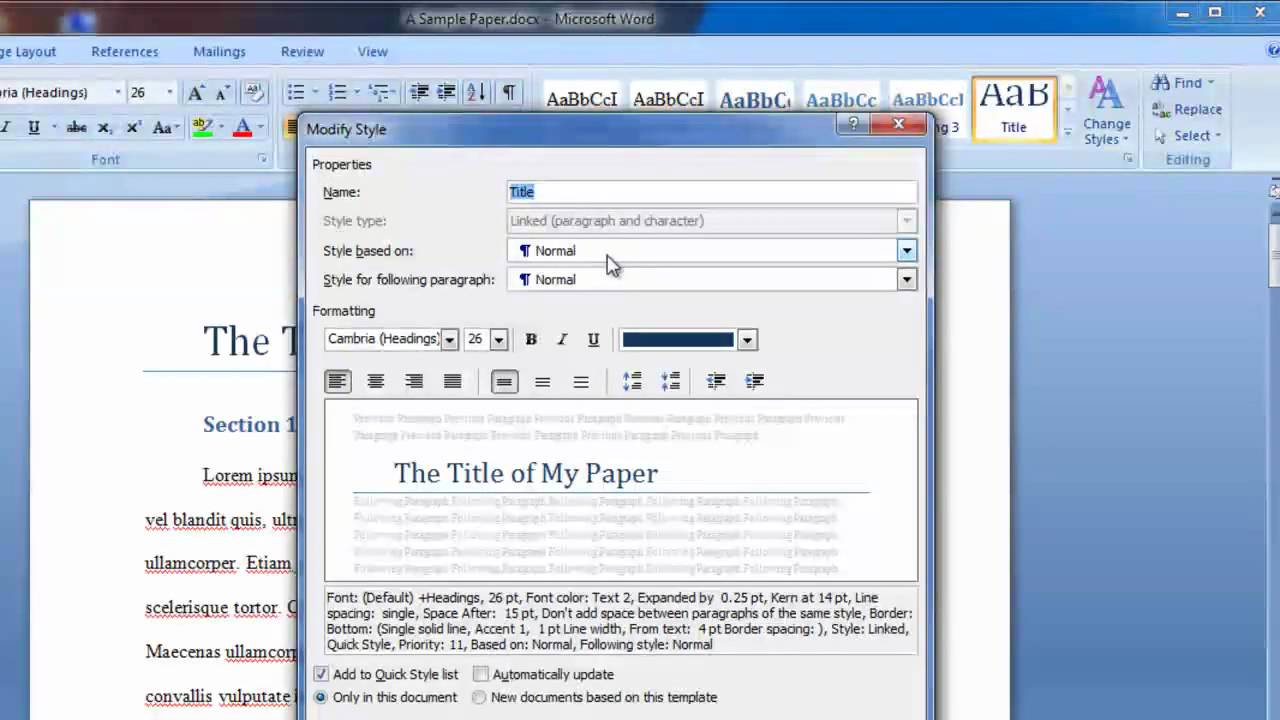This screenshot has height=720, width=1280.
Task: Uncheck Add to Quick Style list
Action: 321,674
